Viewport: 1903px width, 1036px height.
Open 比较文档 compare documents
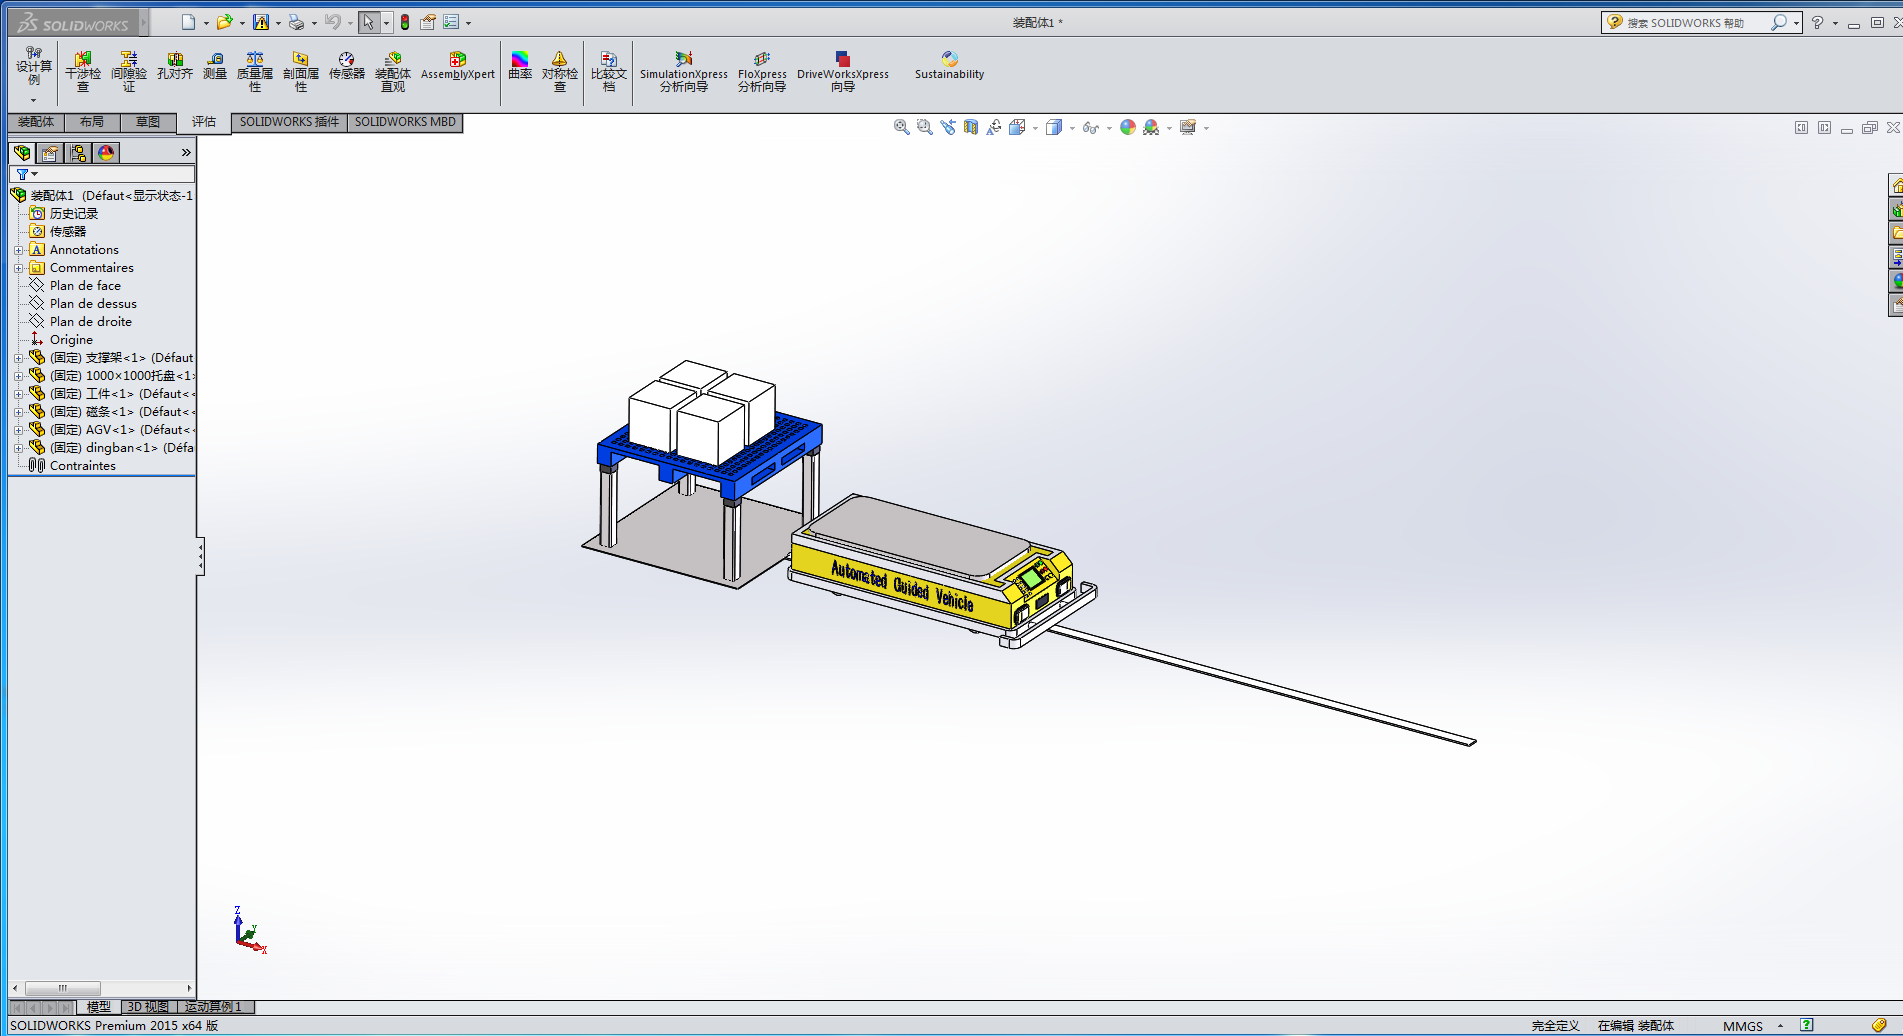pyautogui.click(x=609, y=72)
